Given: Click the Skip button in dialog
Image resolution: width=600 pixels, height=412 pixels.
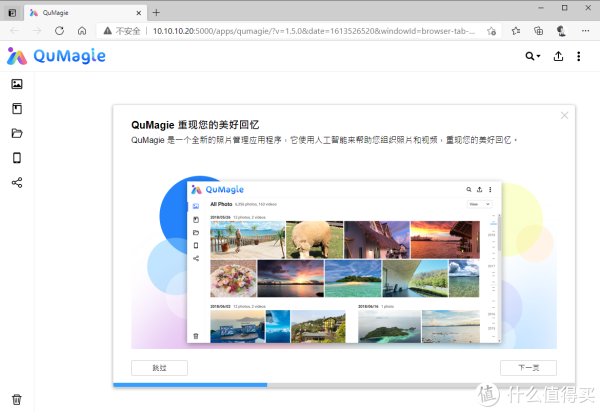Looking at the screenshot, I should point(159,368).
